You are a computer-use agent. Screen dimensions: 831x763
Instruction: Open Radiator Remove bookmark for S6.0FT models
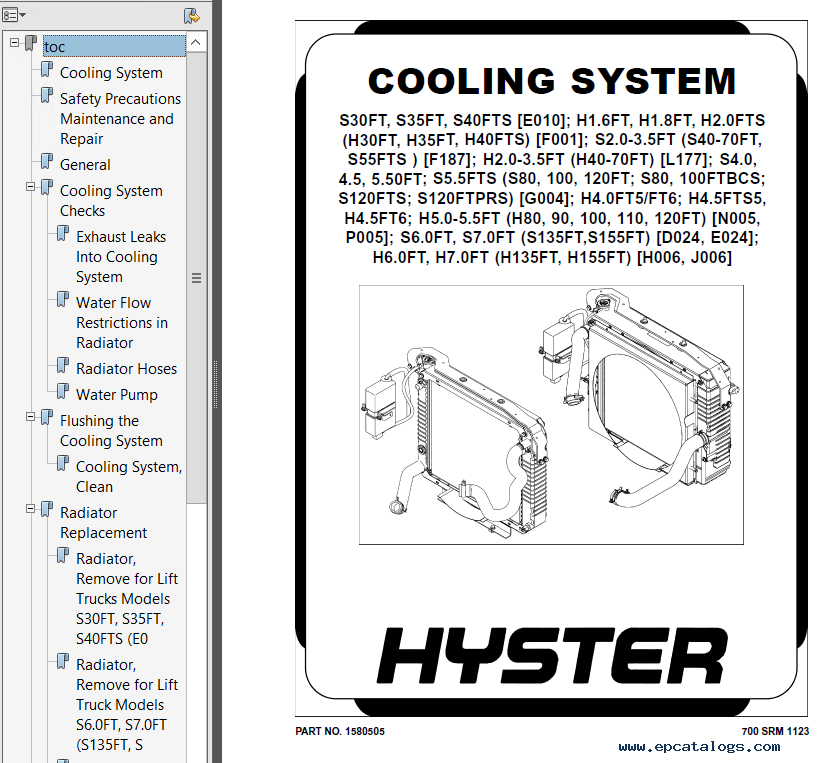127,705
